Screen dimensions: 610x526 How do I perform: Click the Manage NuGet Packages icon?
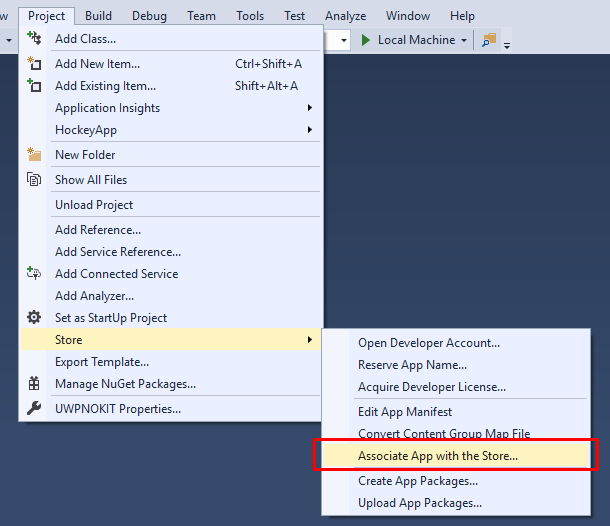34,383
